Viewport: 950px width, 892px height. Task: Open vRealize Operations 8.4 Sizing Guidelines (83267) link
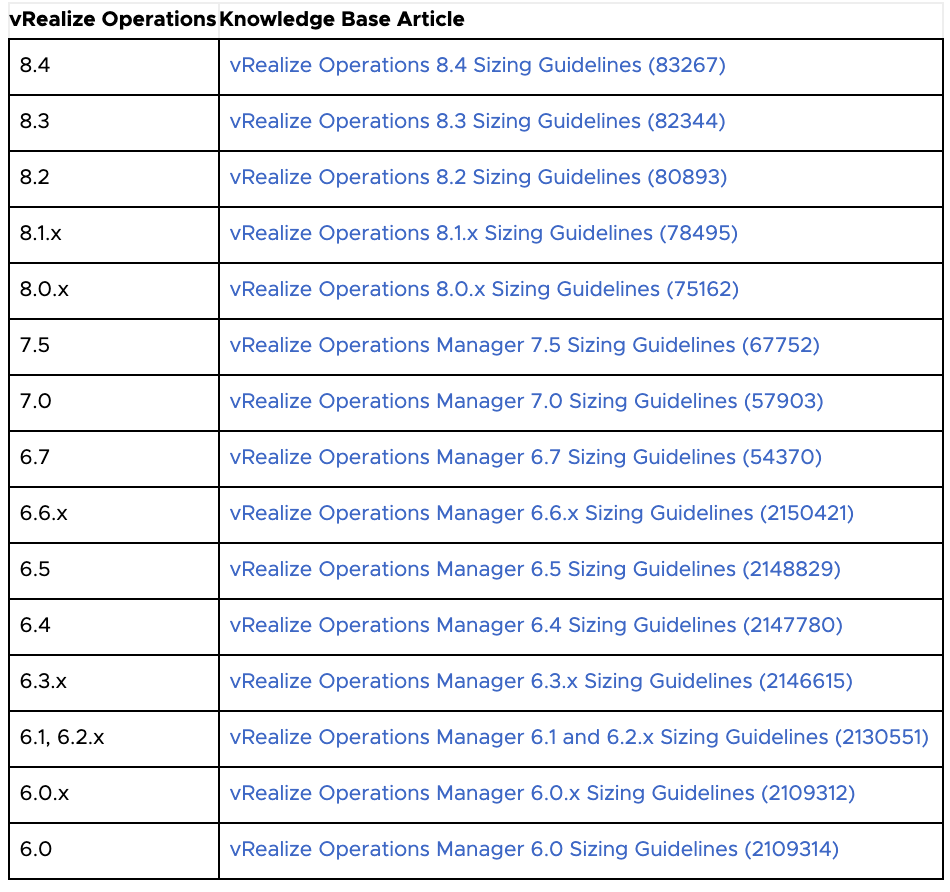pos(477,65)
